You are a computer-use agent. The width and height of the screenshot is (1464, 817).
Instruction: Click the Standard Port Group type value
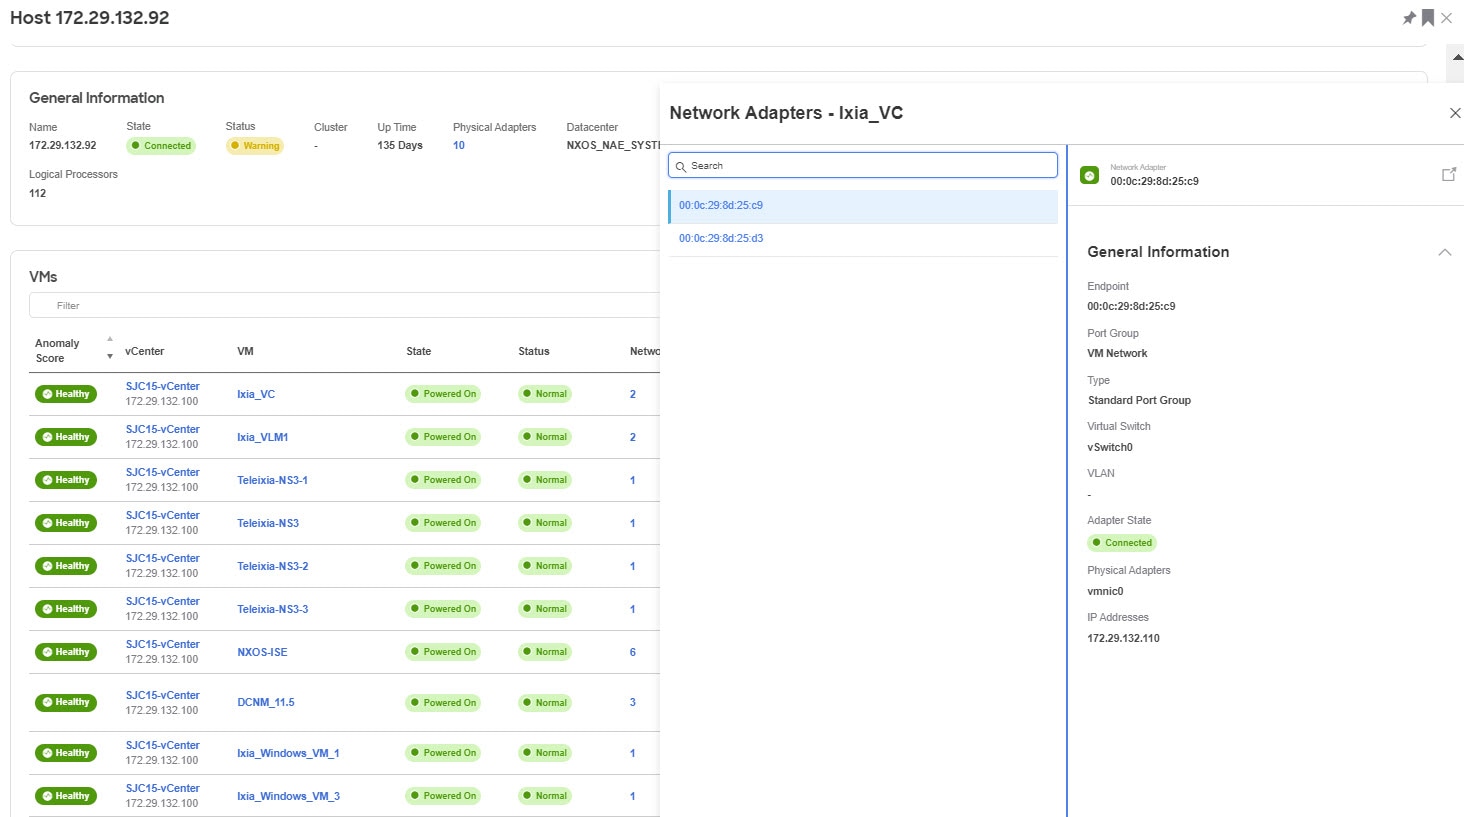pos(1139,400)
